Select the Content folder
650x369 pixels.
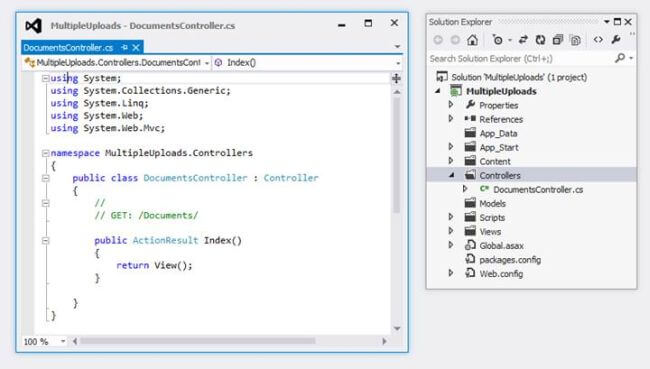(x=495, y=161)
